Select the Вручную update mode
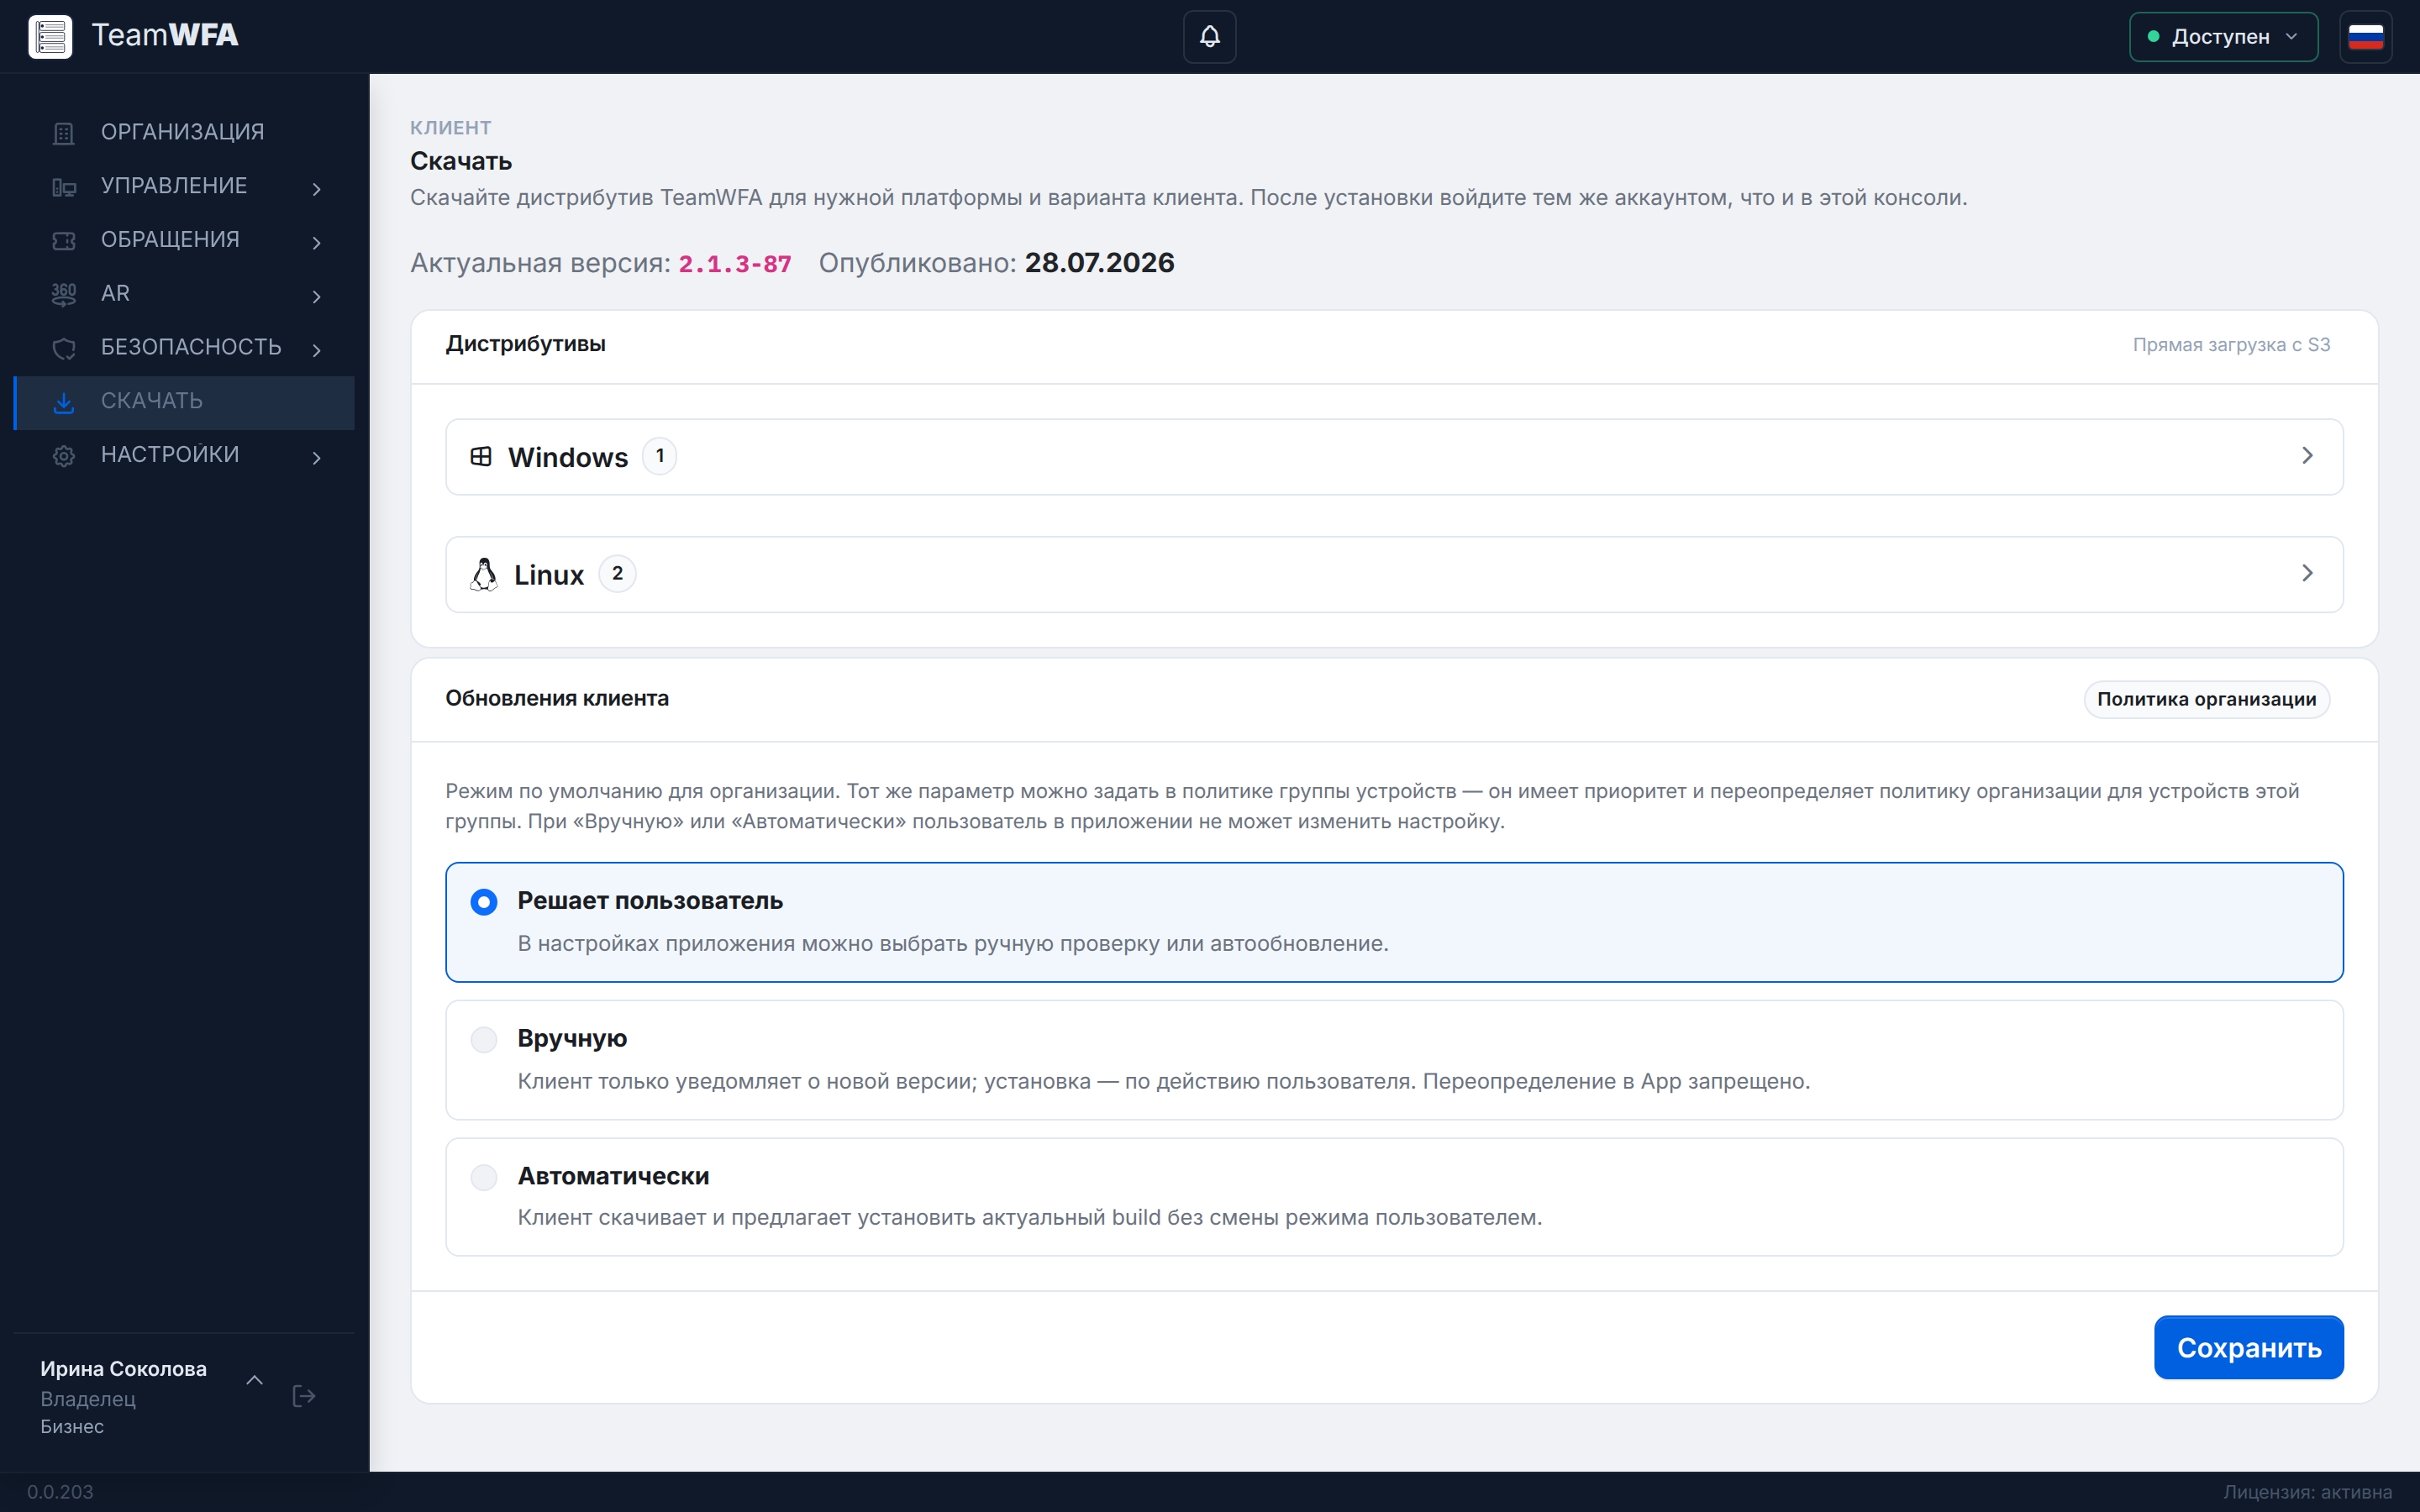 (x=1394, y=1060)
